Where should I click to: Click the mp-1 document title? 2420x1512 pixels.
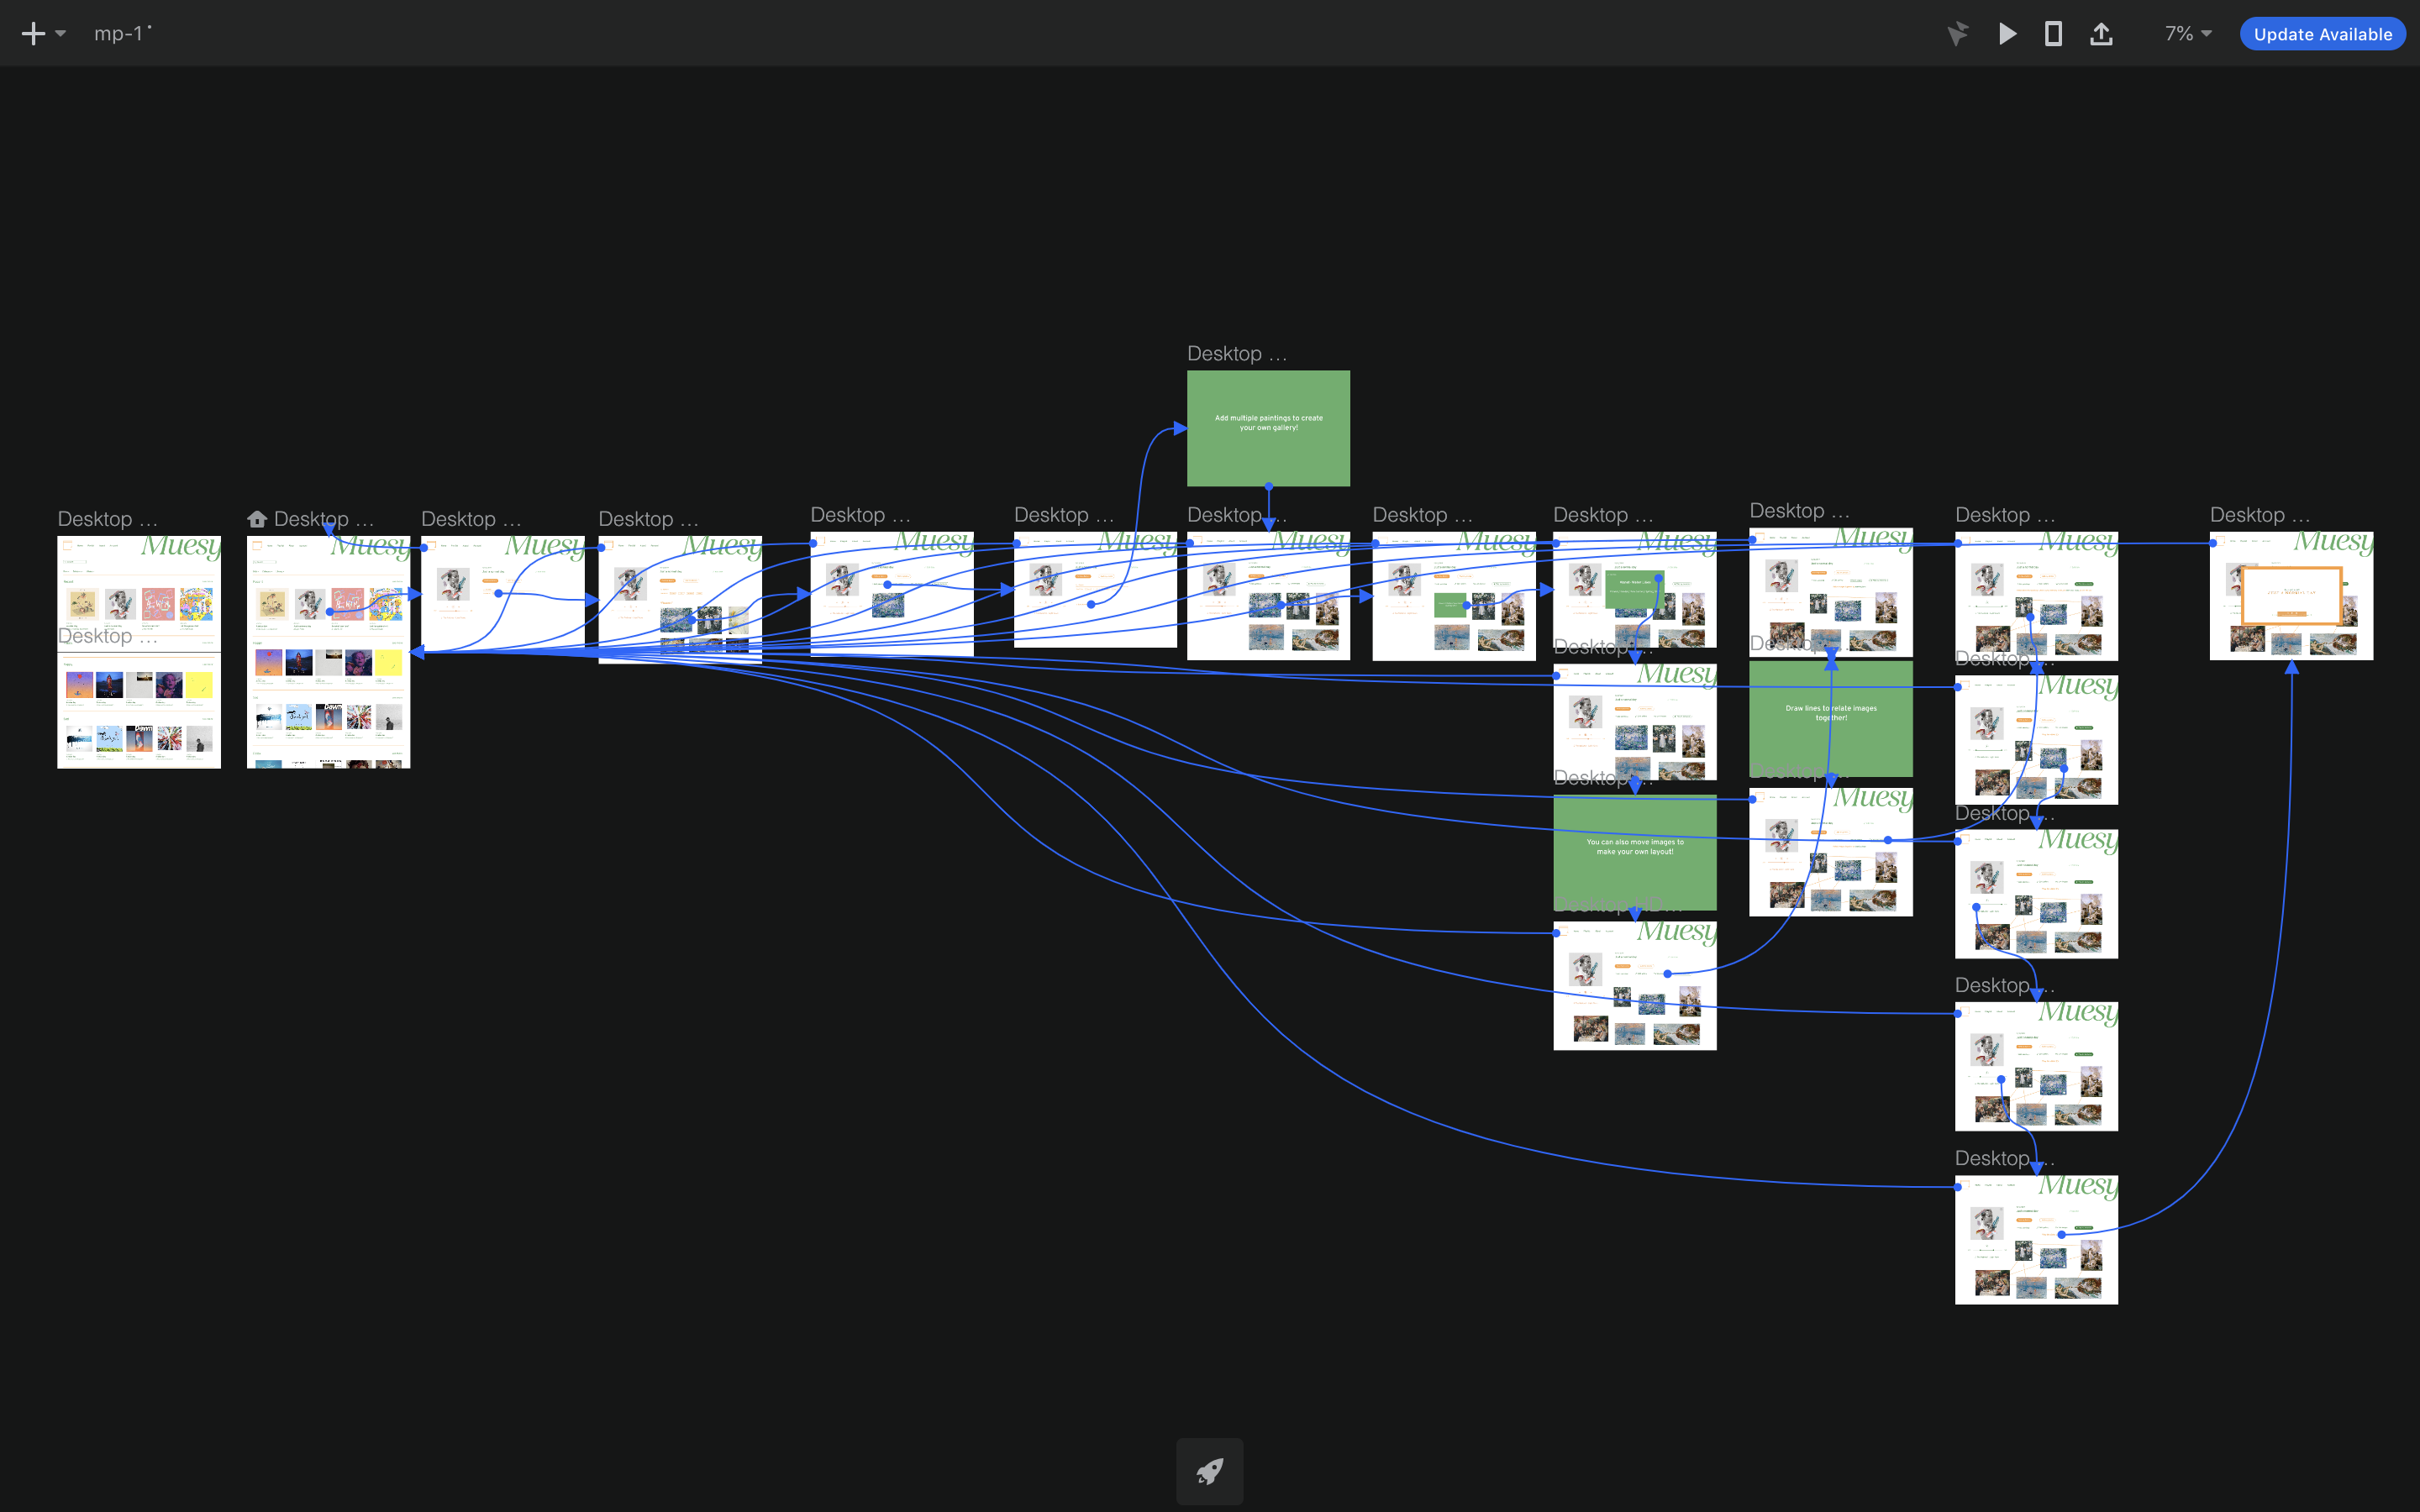pyautogui.click(x=120, y=34)
